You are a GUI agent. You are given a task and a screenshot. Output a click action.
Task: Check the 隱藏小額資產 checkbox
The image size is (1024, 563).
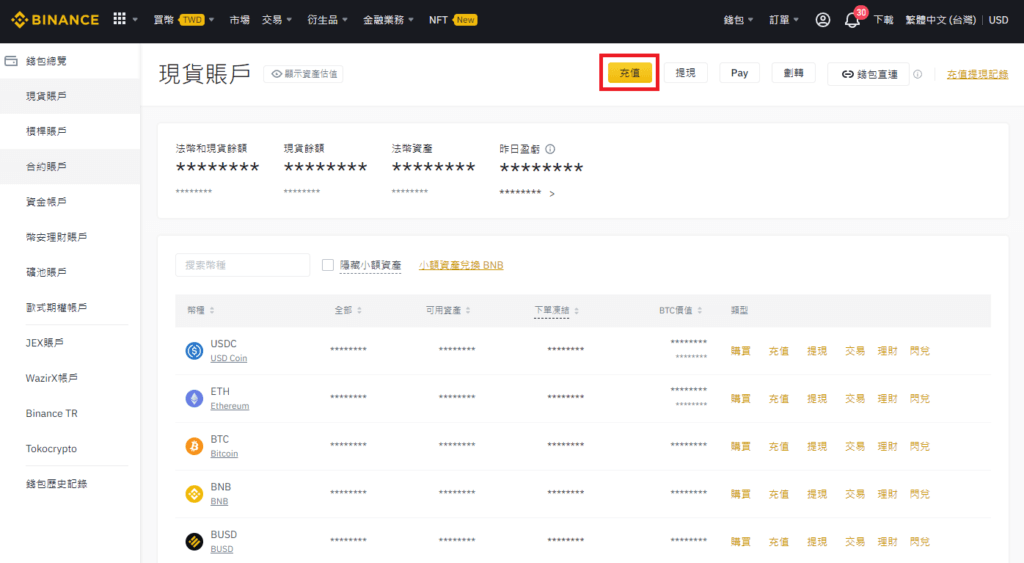(328, 265)
